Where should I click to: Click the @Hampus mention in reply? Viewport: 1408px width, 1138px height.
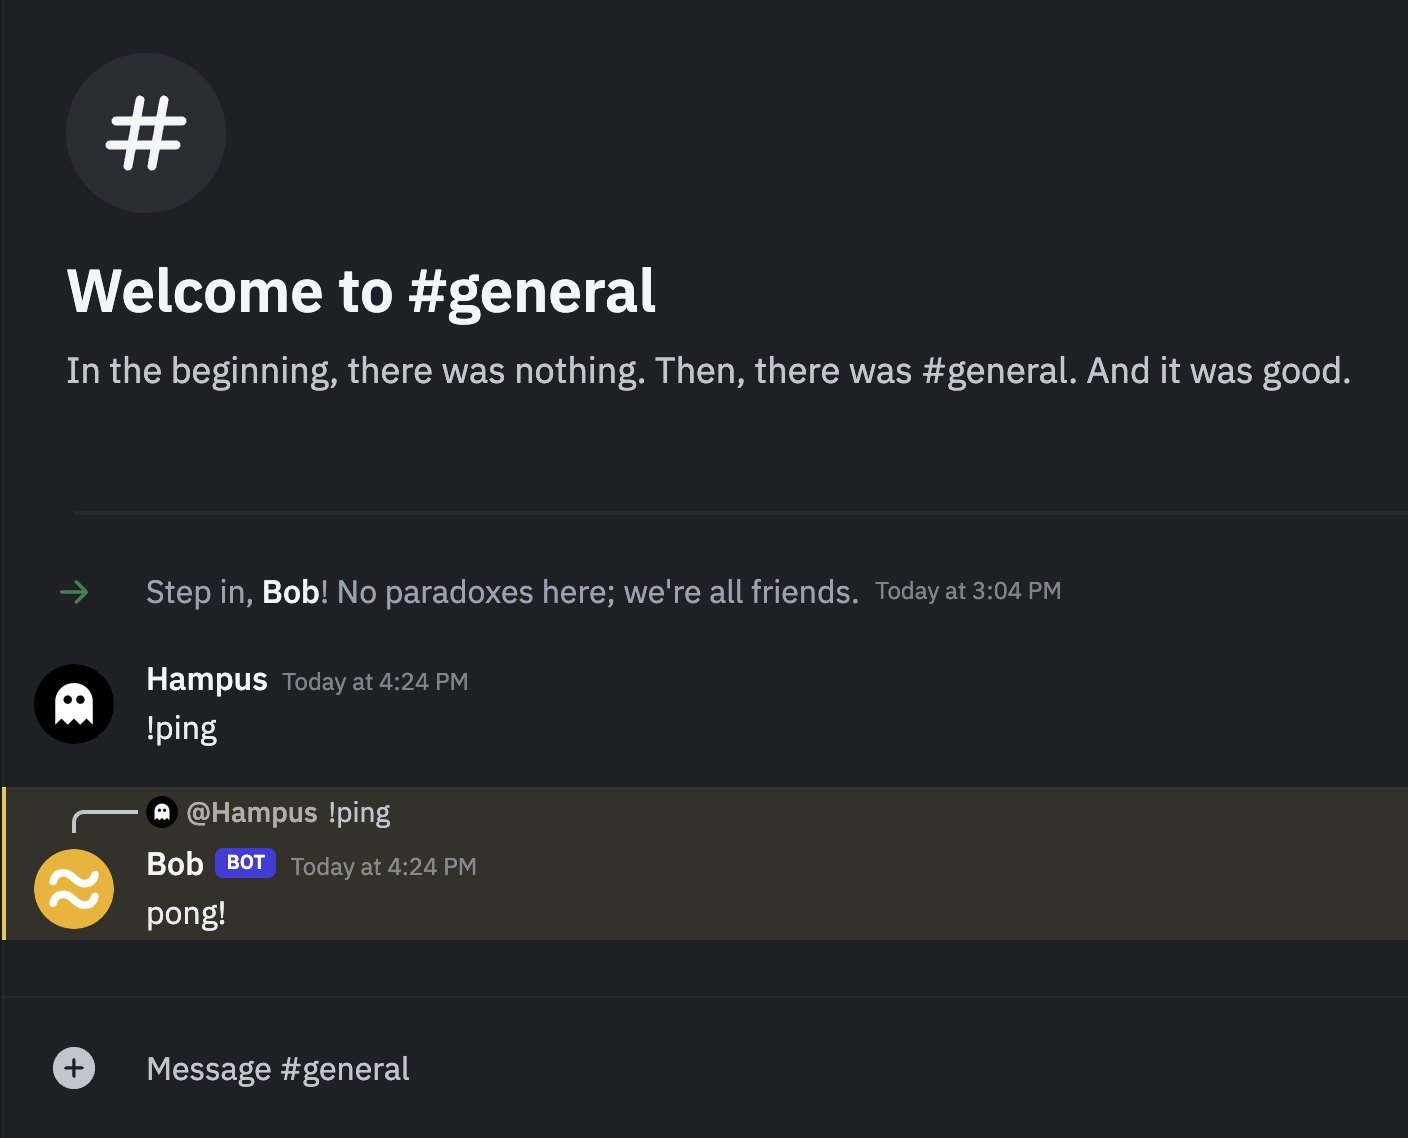click(x=252, y=813)
